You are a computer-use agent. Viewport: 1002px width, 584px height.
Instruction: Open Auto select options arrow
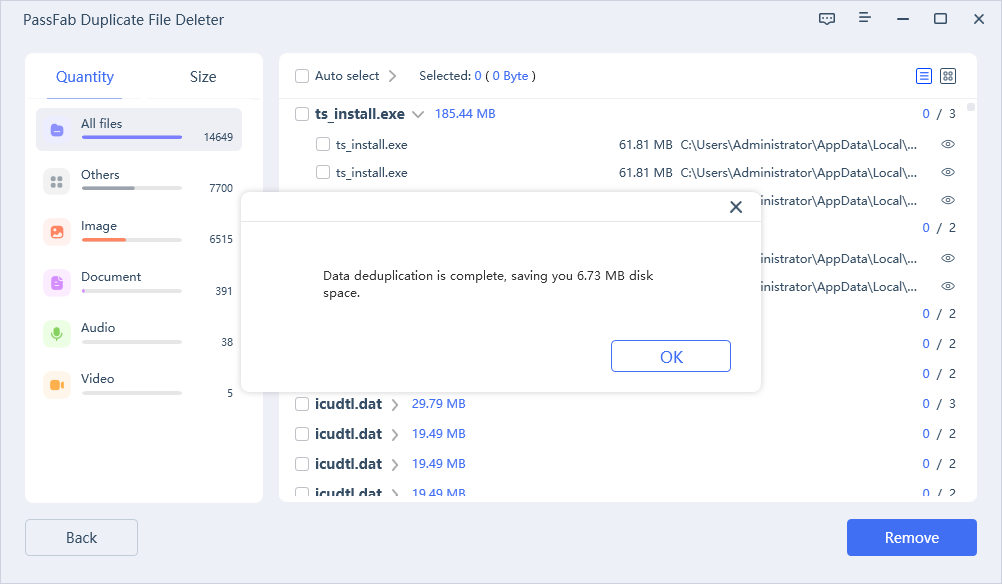coord(392,76)
